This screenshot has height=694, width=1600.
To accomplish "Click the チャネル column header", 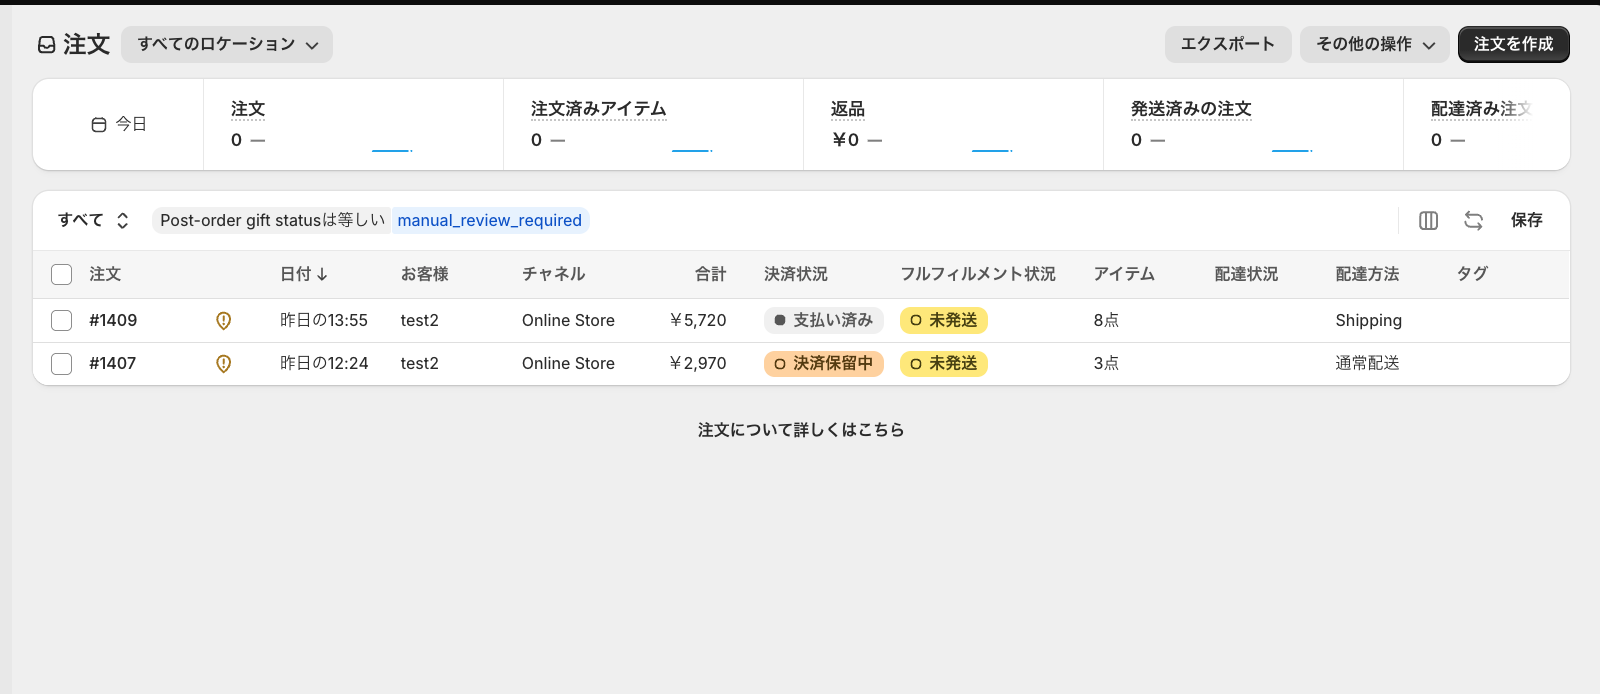I will (x=554, y=274).
